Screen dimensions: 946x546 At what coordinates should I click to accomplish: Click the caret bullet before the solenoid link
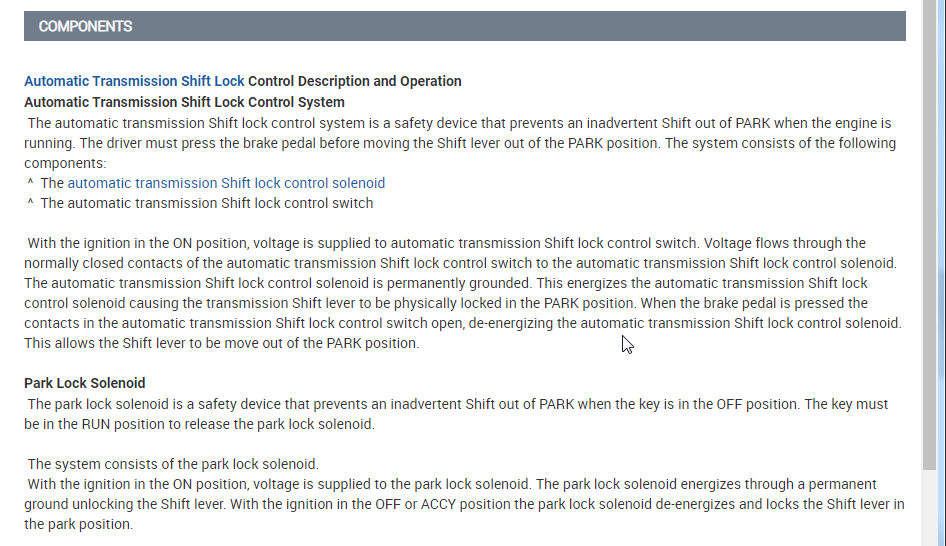(x=31, y=183)
